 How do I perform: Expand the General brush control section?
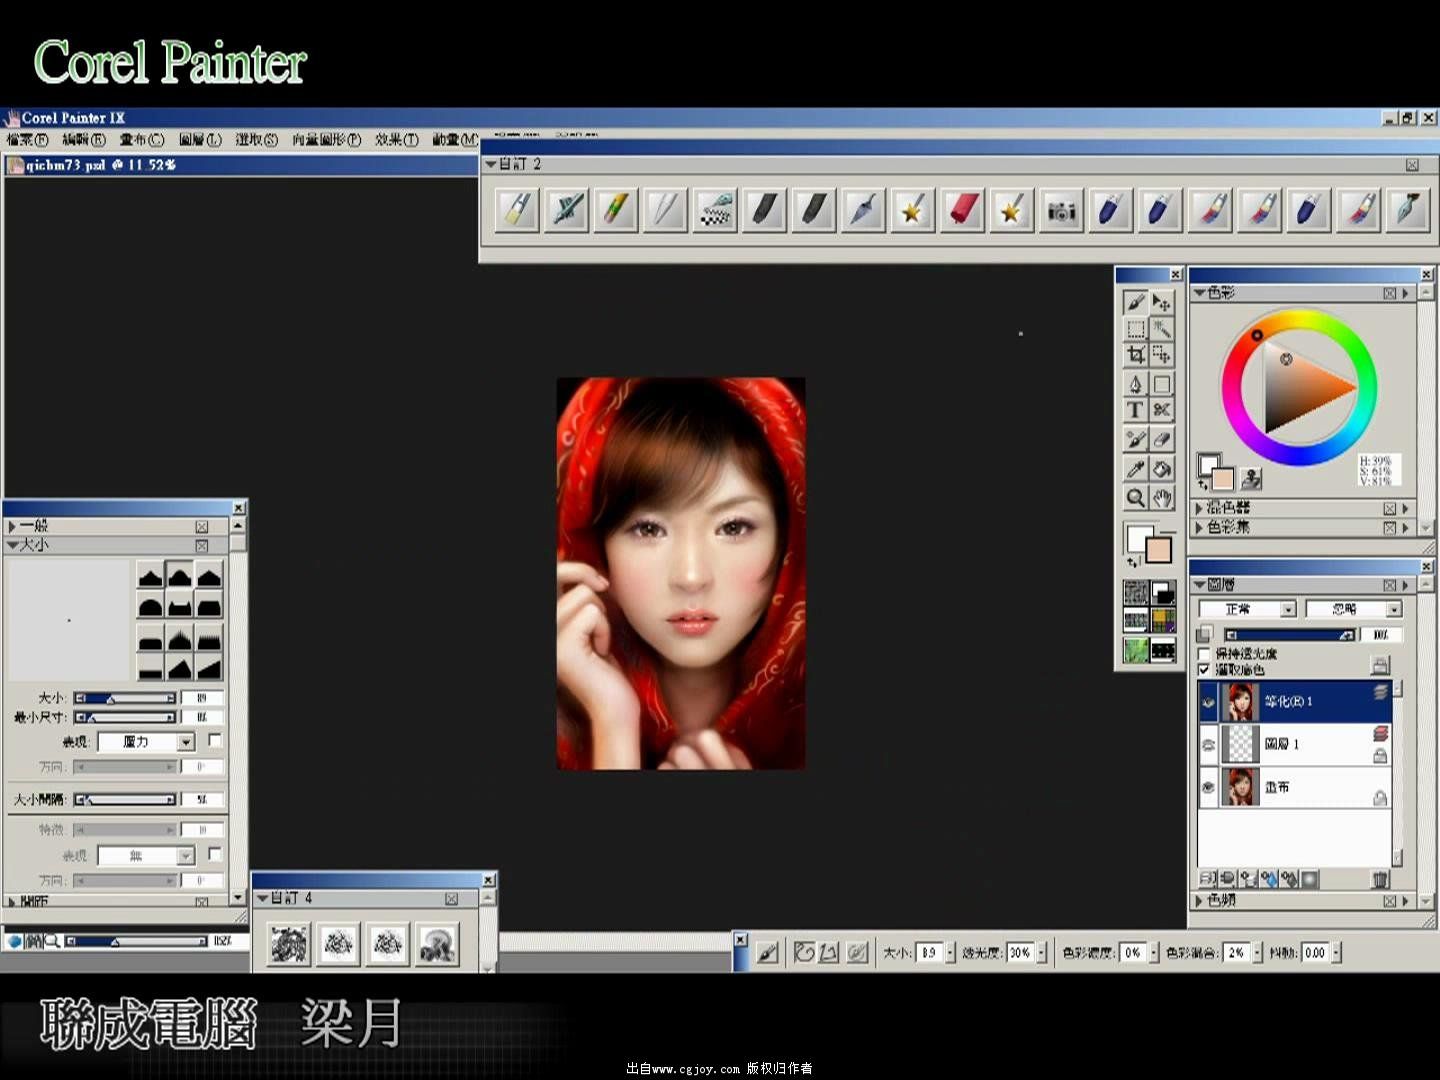pyautogui.click(x=12, y=526)
